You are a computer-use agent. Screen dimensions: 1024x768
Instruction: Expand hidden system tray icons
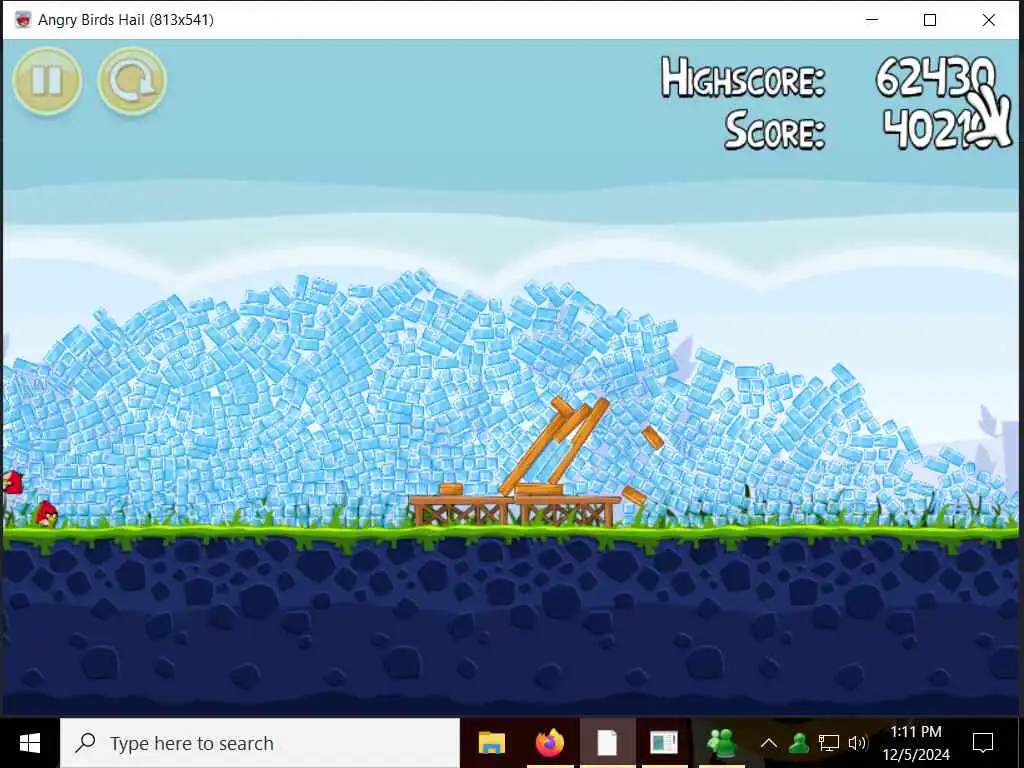tap(769, 743)
